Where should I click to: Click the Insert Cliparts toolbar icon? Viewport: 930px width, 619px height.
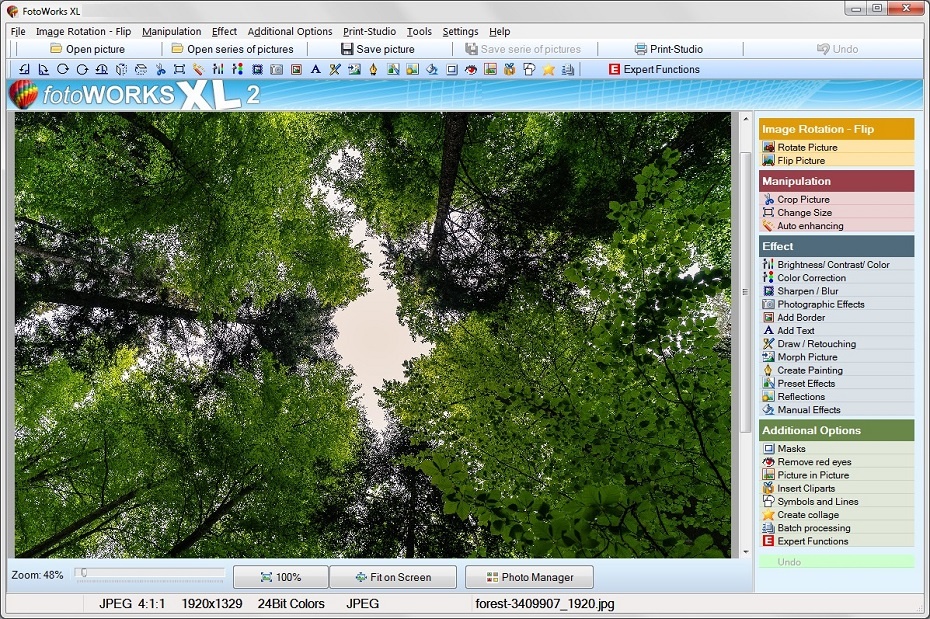[509, 69]
